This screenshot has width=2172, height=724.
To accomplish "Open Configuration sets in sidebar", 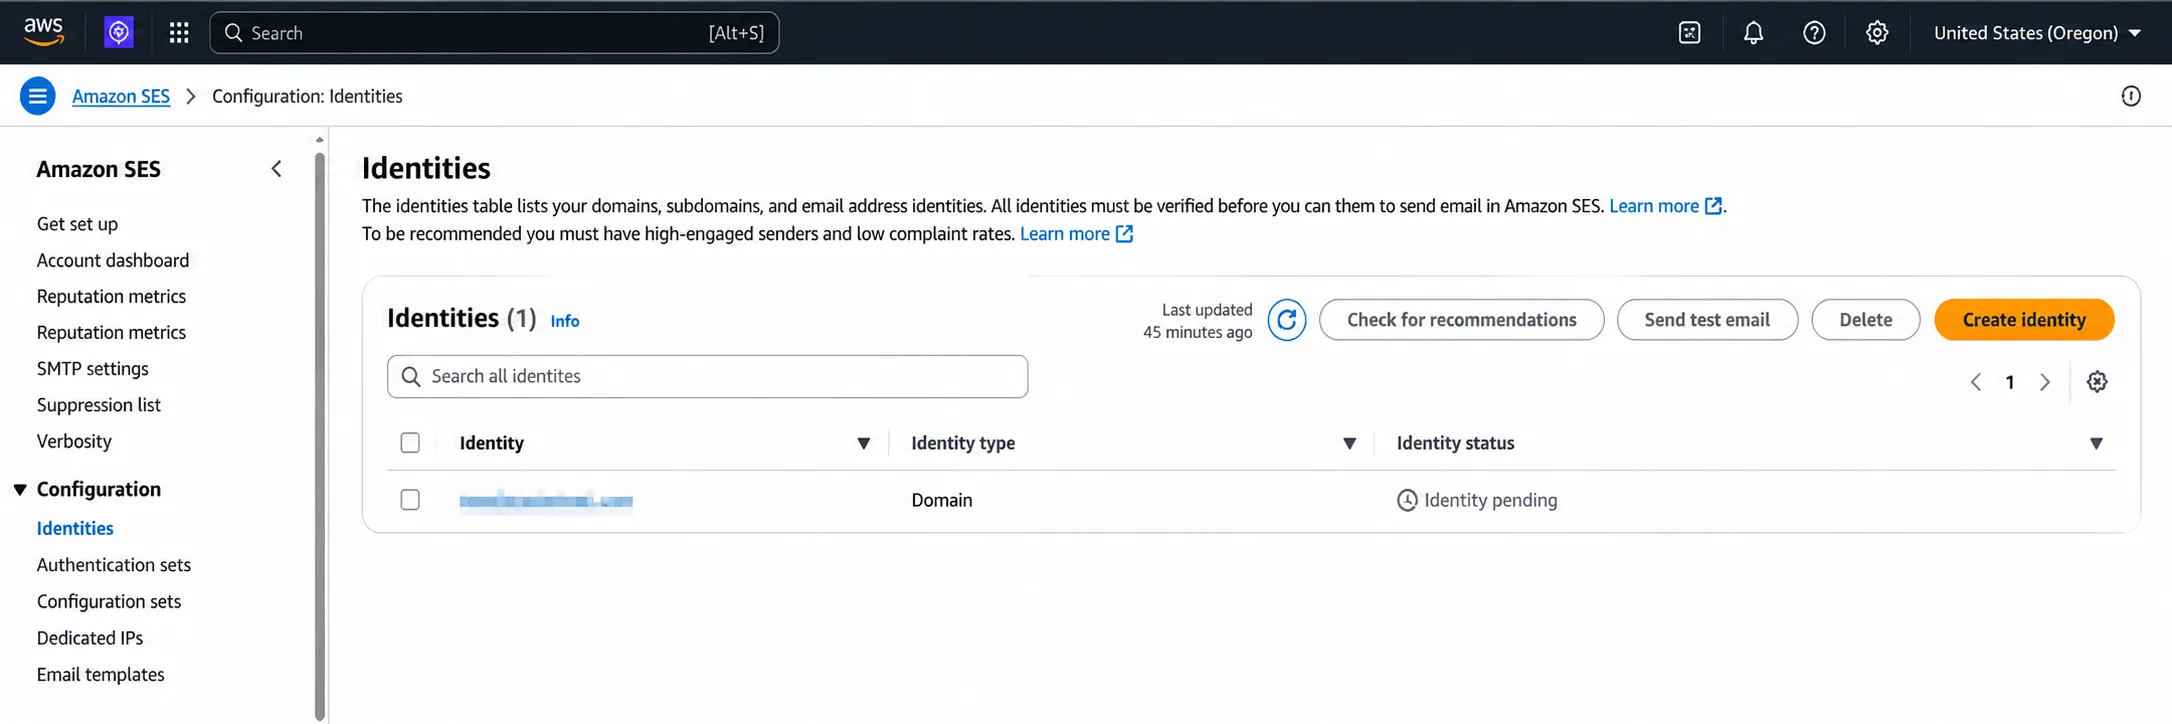I will point(109,601).
